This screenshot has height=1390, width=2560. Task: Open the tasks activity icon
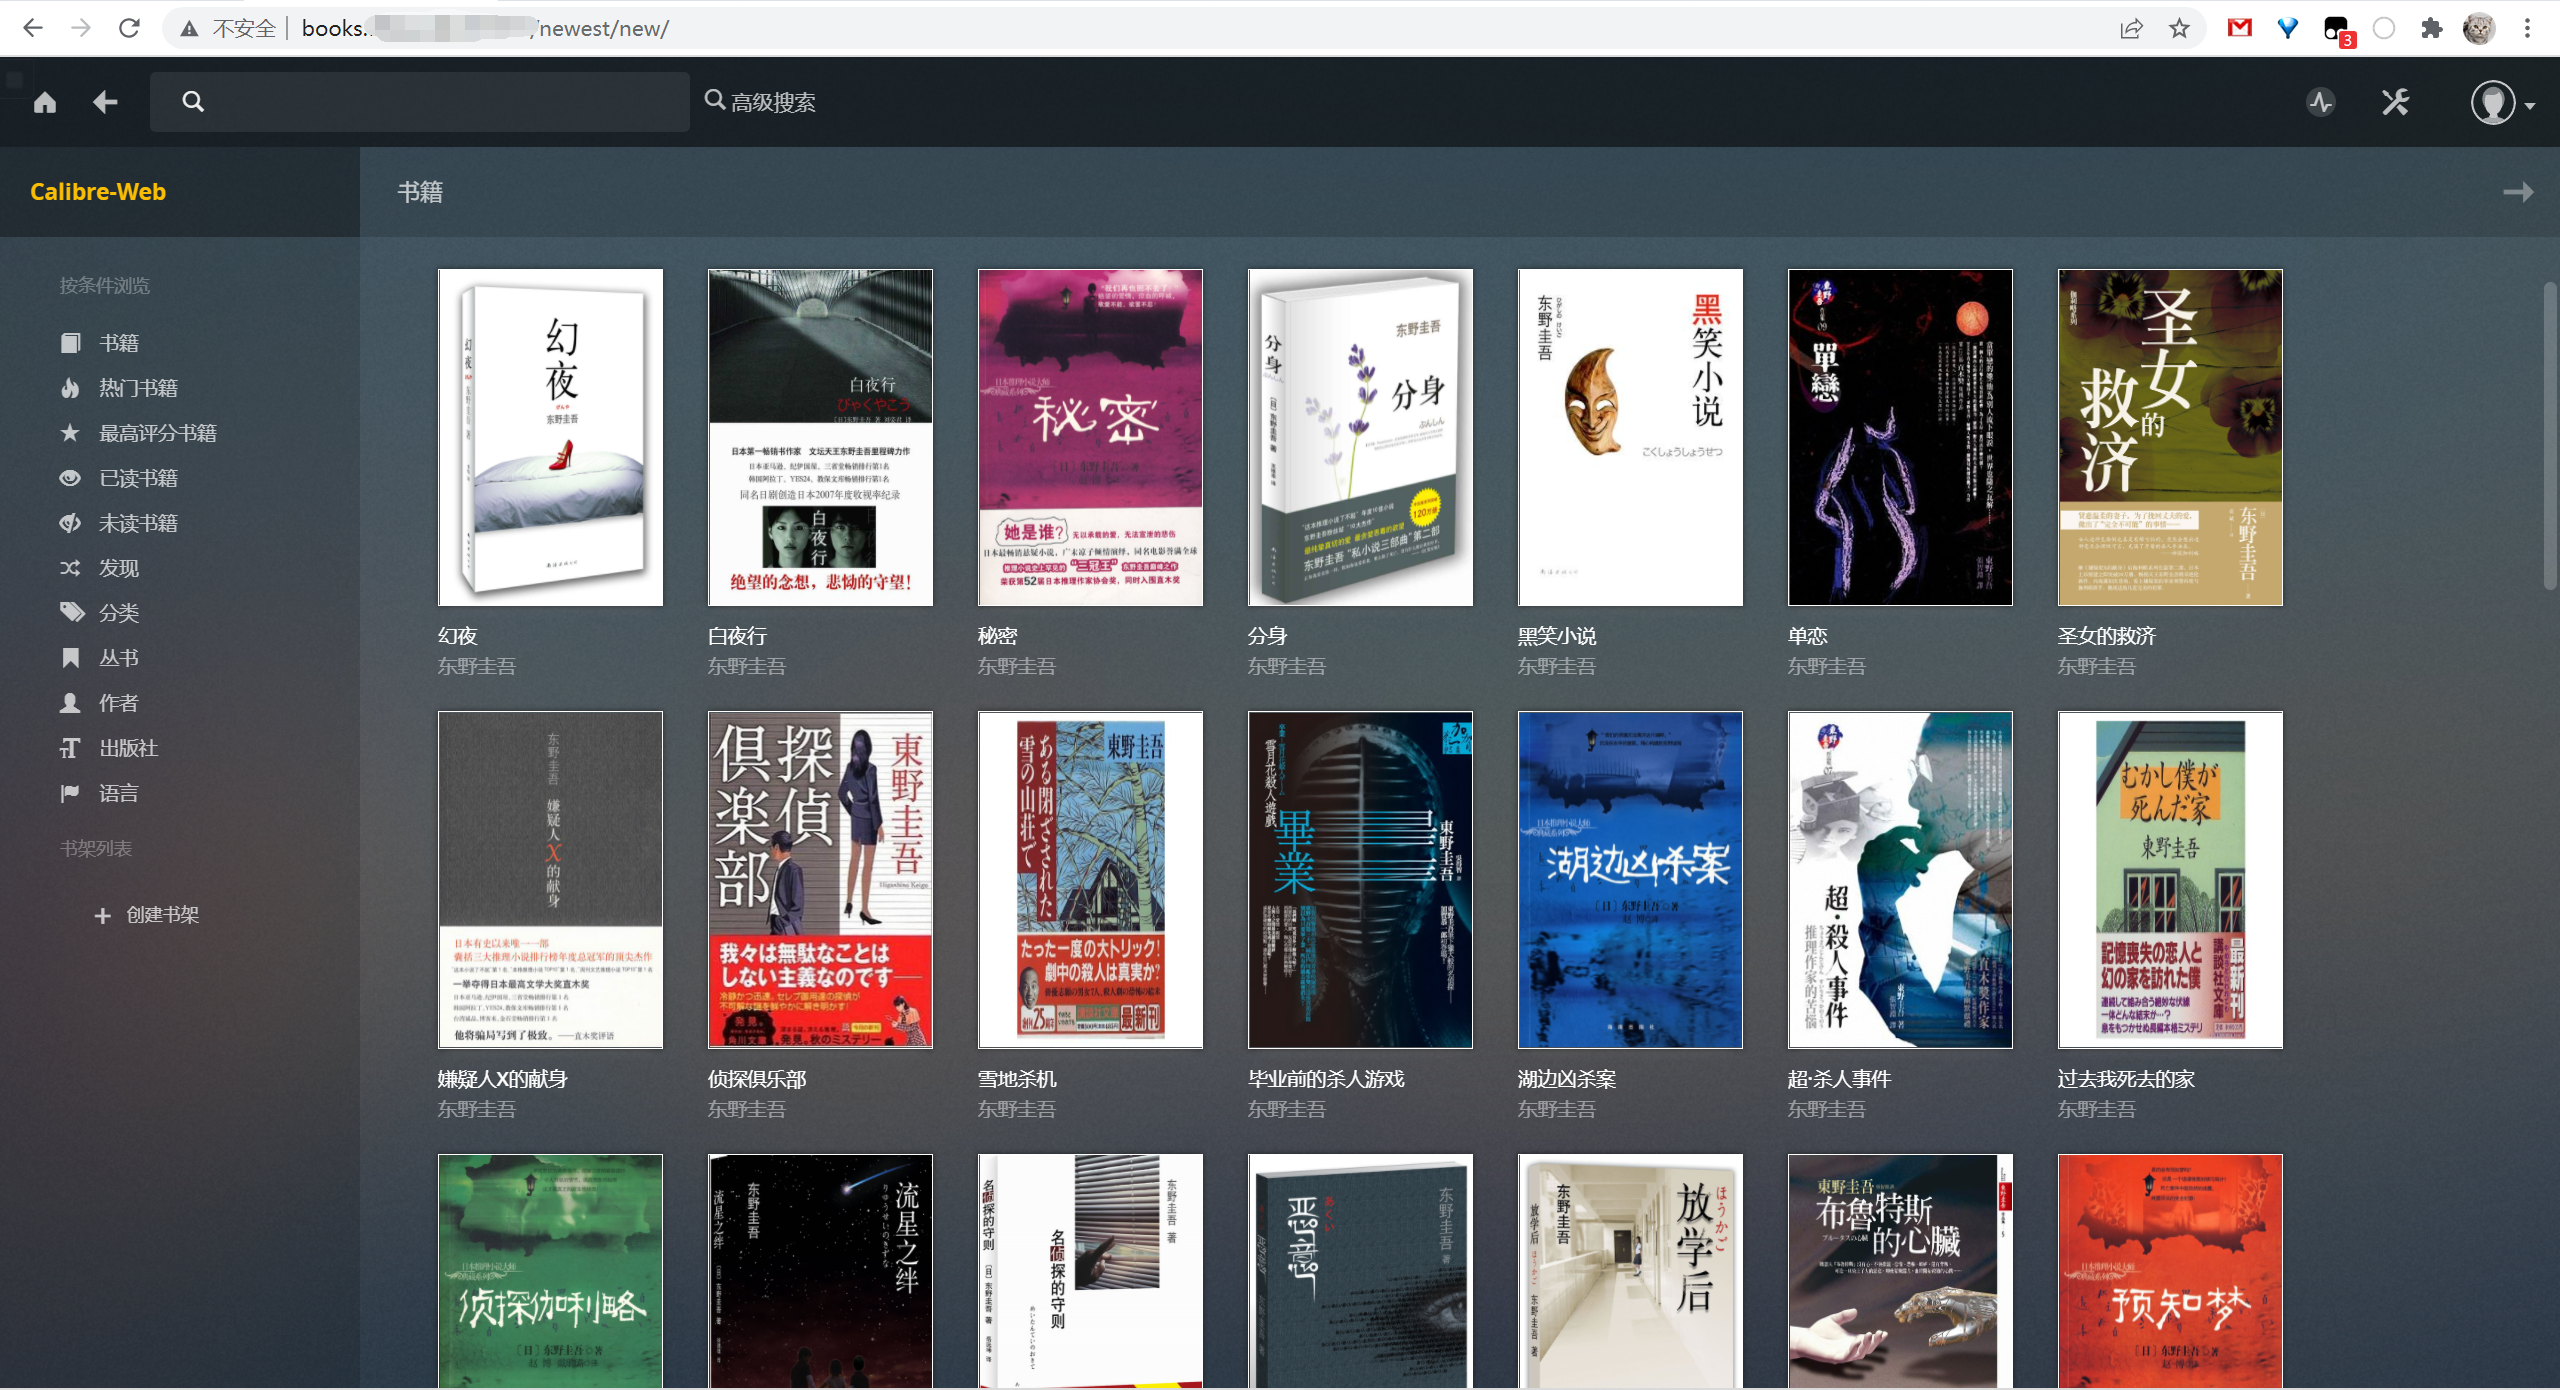[2321, 102]
